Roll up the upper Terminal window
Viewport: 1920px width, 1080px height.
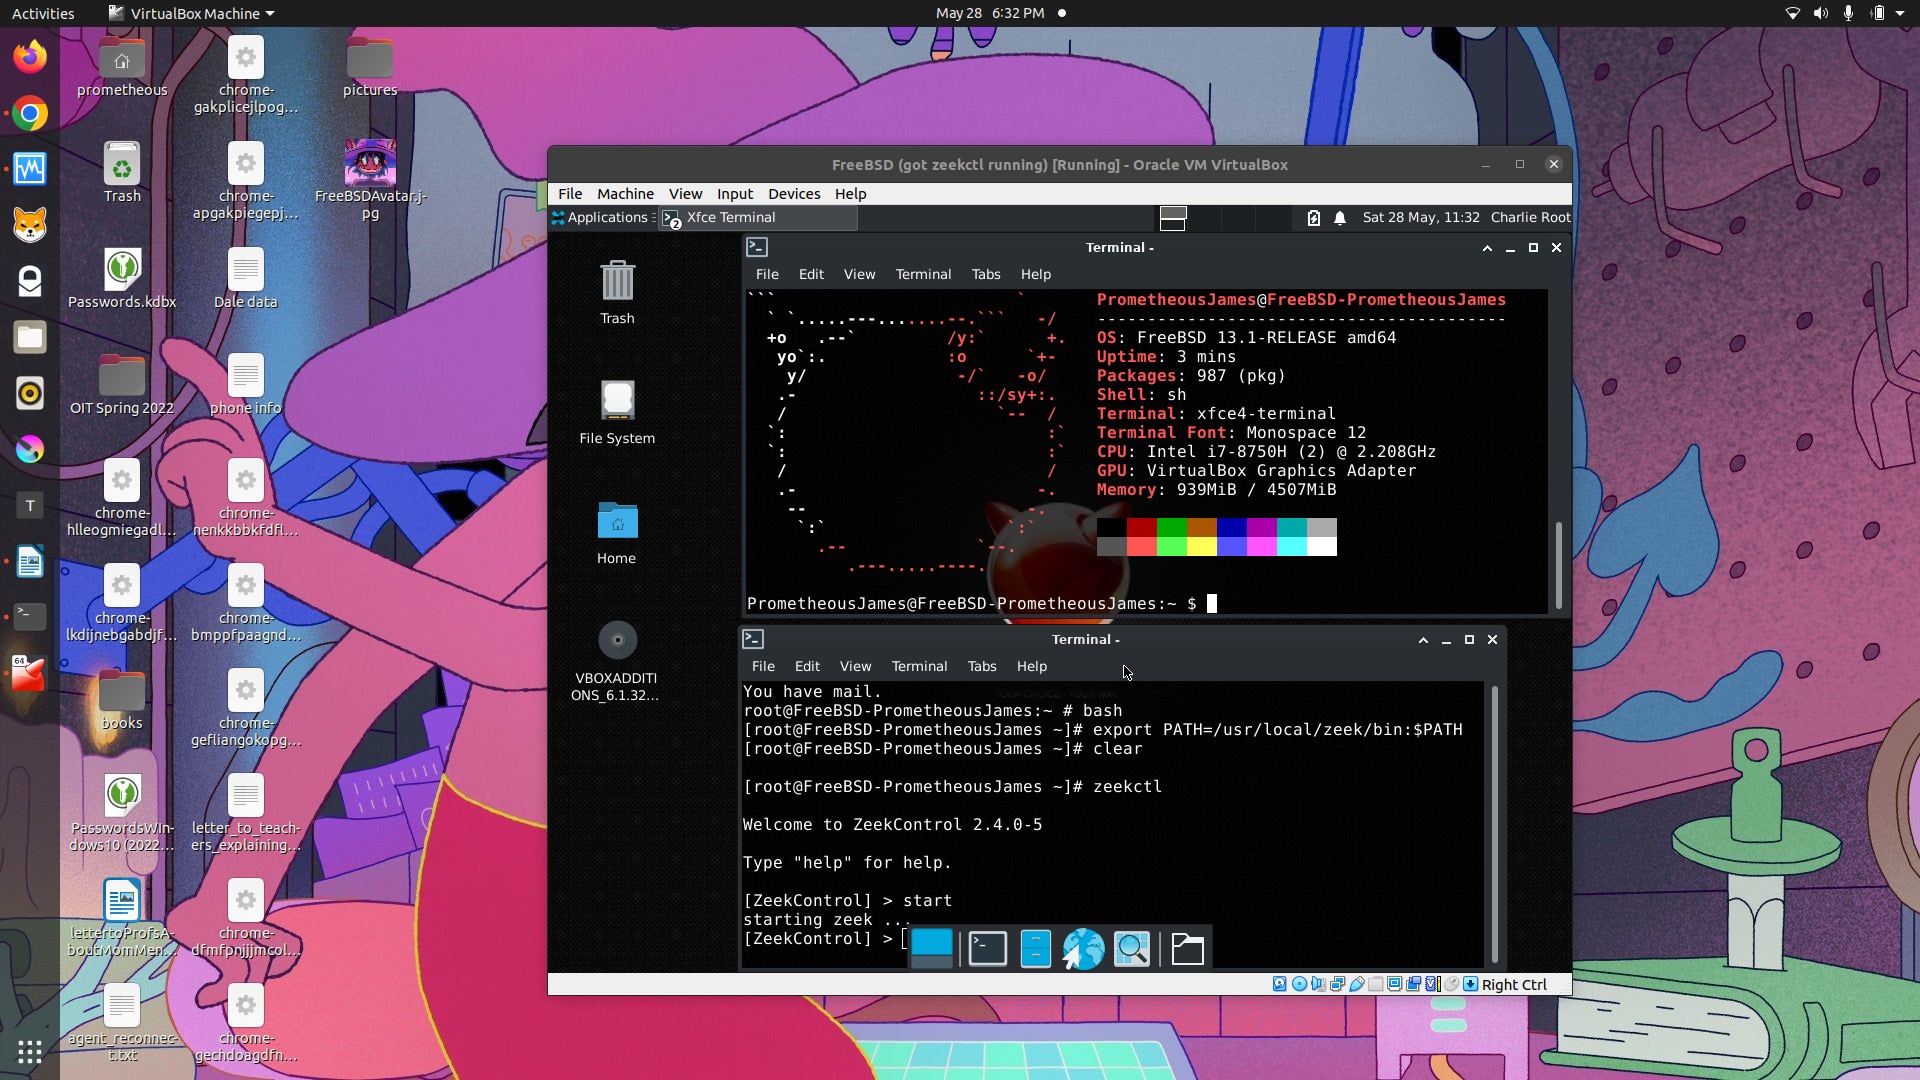pos(1487,248)
